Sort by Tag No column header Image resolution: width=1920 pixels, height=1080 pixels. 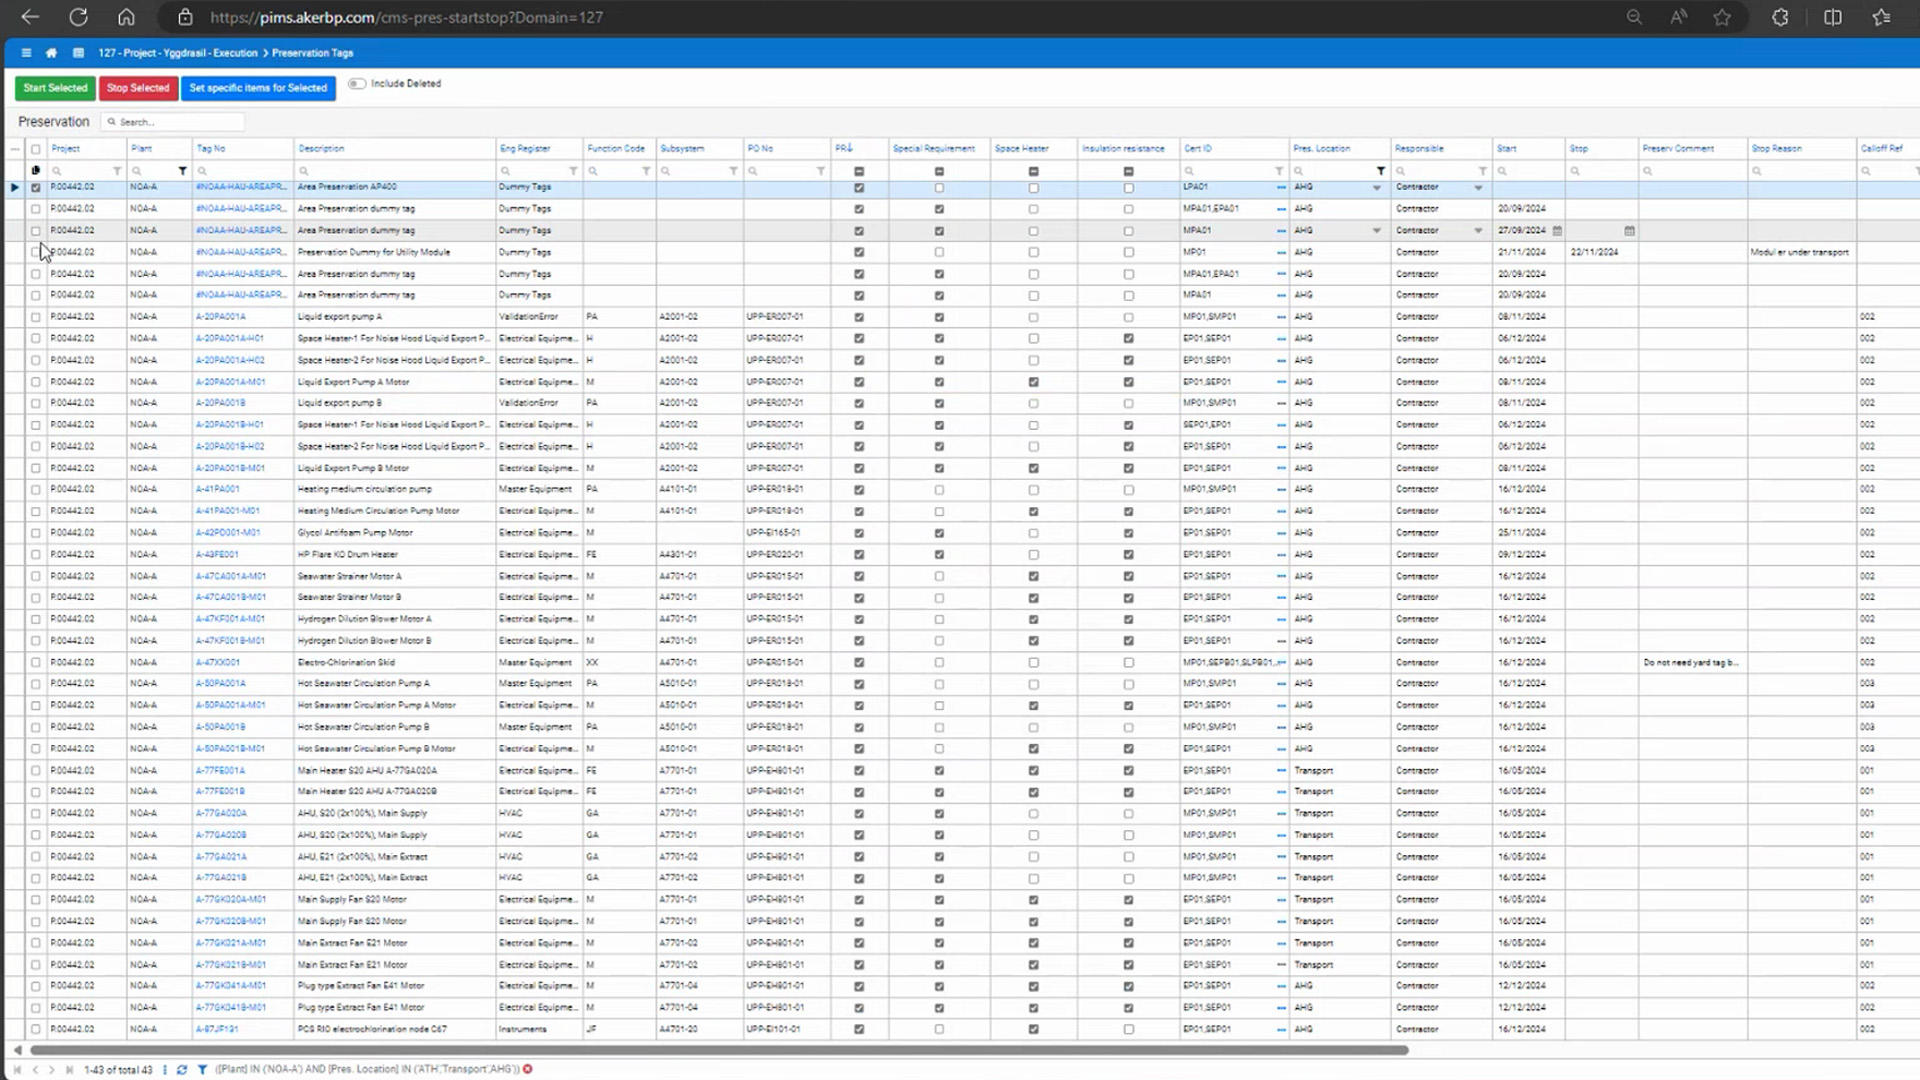(x=211, y=148)
